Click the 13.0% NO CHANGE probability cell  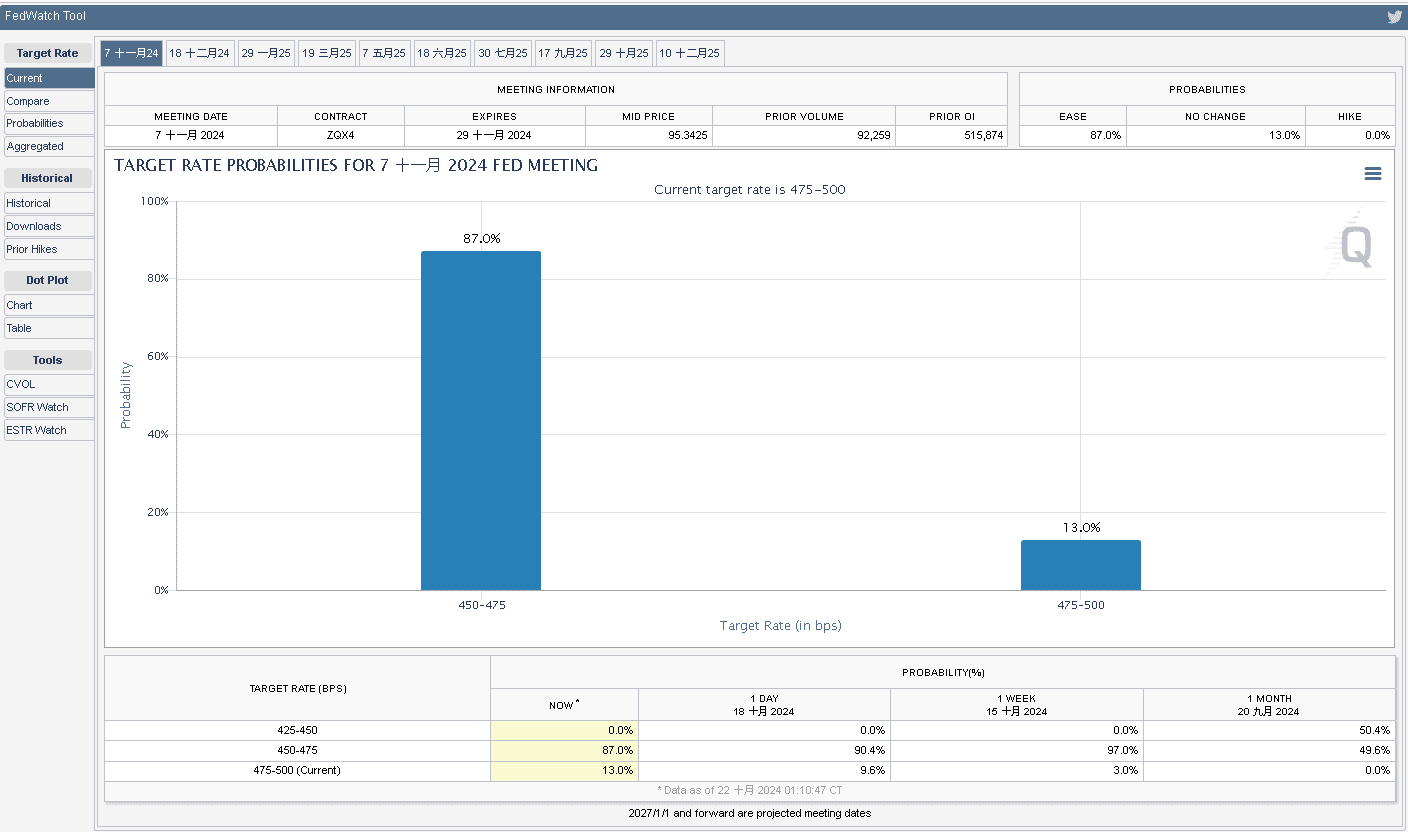[x=1216, y=135]
